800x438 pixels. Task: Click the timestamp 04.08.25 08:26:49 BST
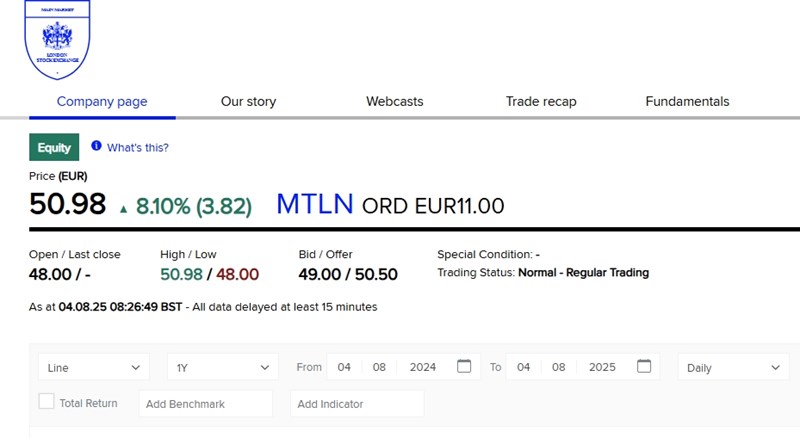point(120,307)
